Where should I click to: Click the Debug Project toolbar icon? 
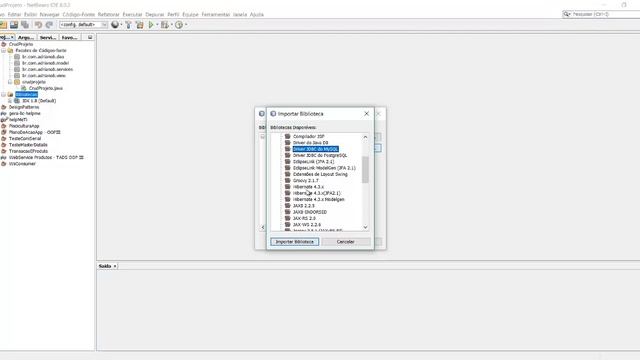(164, 25)
